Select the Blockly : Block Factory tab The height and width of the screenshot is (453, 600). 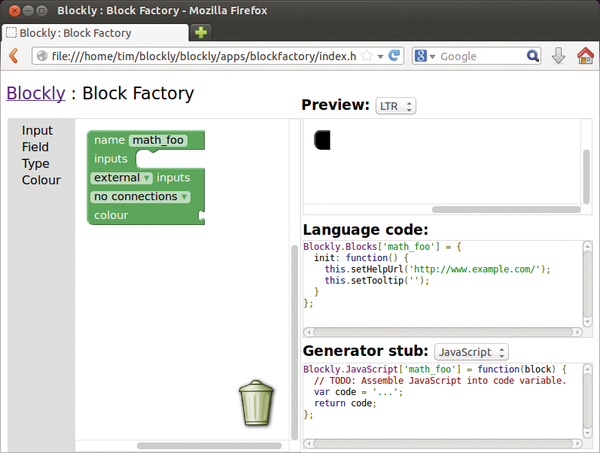click(x=96, y=33)
